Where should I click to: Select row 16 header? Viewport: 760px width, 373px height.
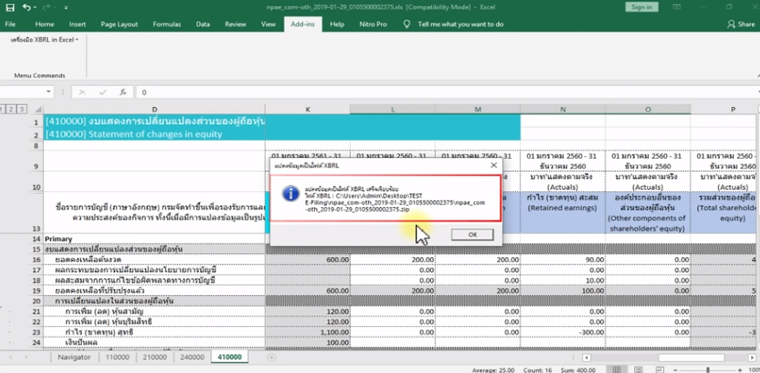coord(35,260)
